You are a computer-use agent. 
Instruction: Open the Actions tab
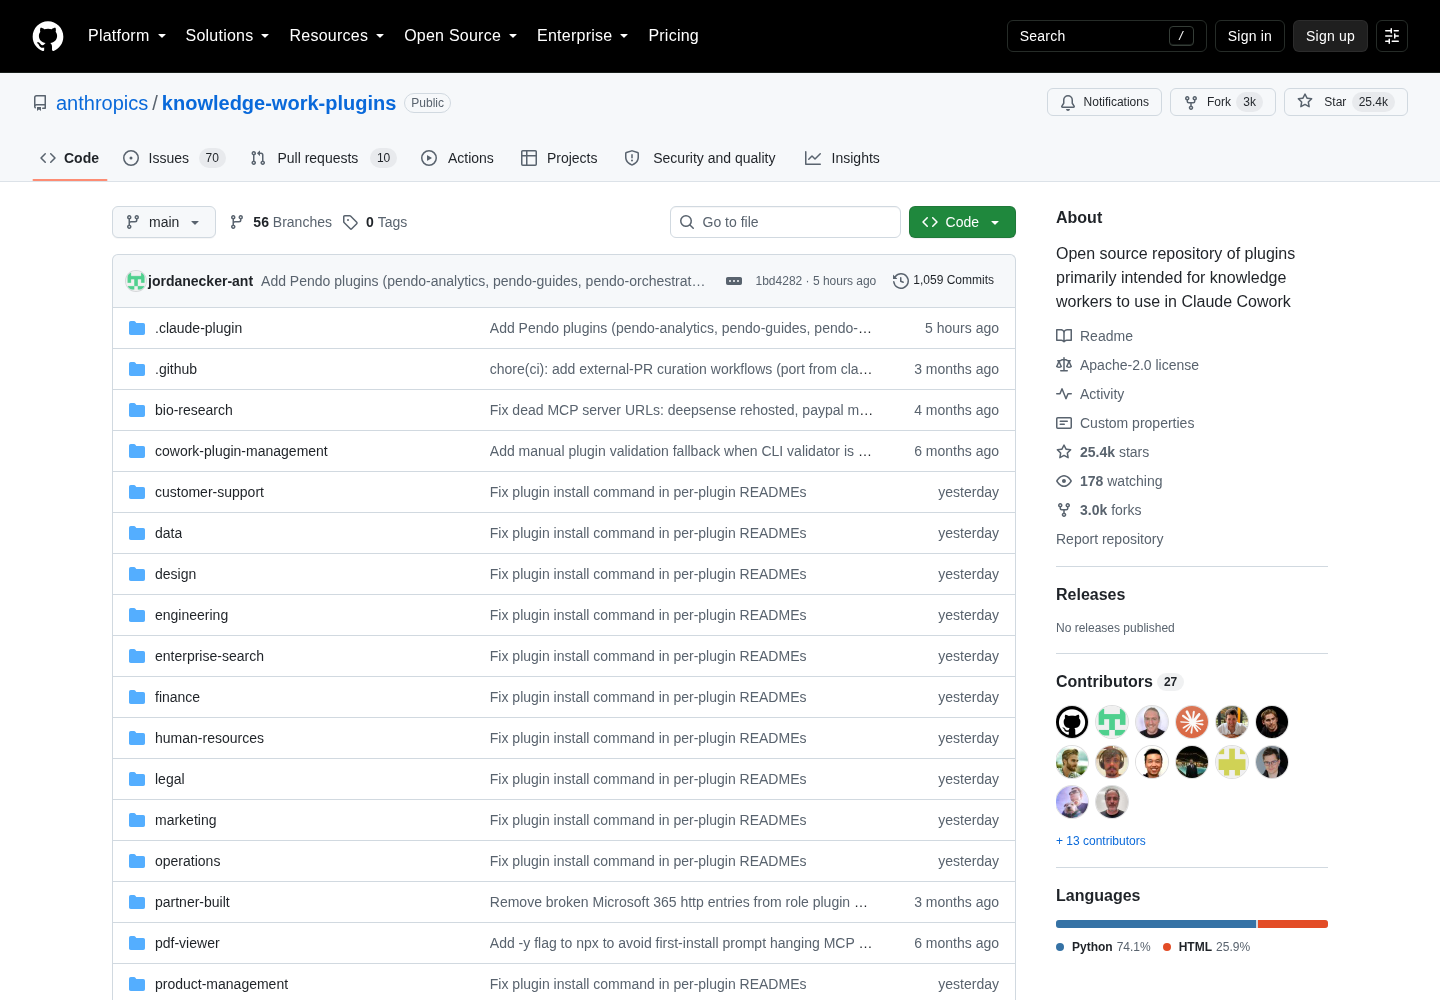(457, 158)
